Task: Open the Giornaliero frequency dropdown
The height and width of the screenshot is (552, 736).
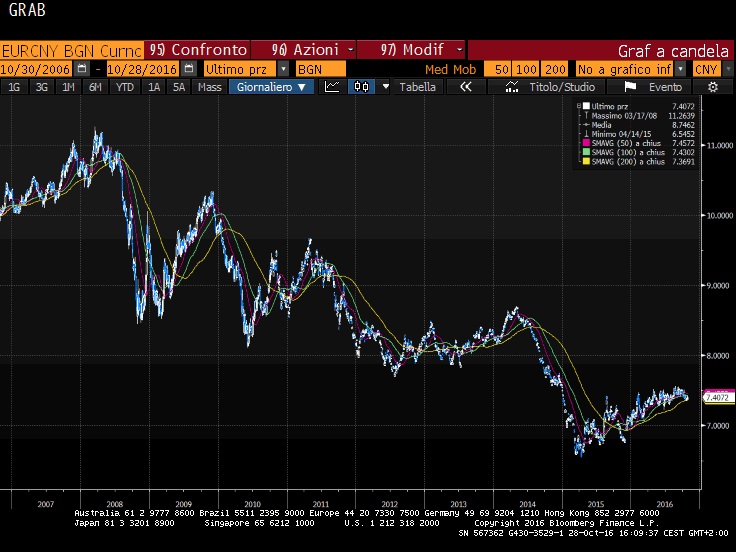Action: pos(269,87)
